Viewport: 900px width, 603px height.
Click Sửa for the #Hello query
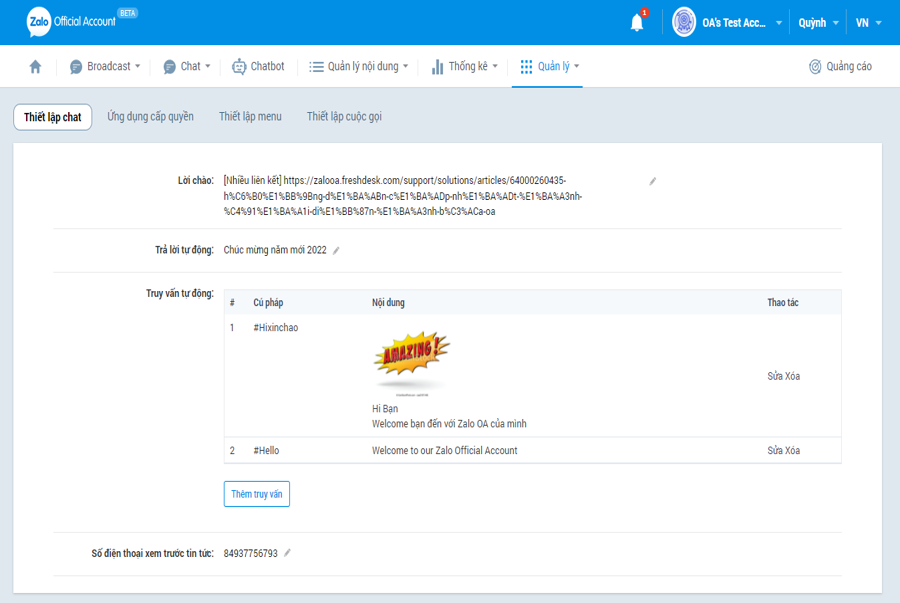(x=775, y=451)
